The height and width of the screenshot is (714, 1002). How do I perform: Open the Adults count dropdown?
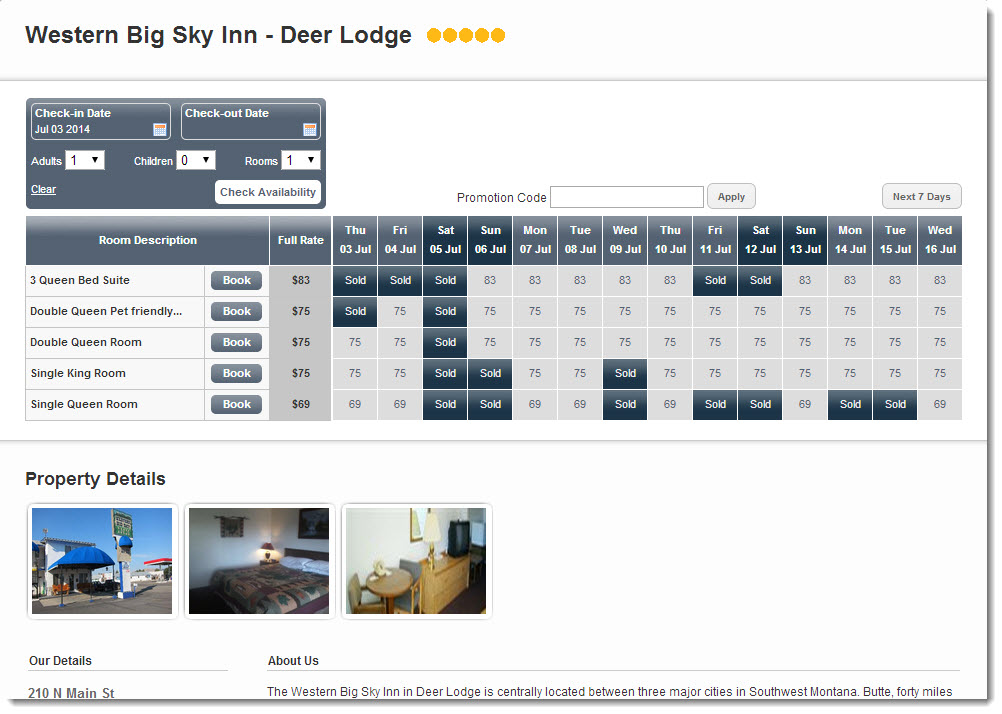tap(85, 160)
